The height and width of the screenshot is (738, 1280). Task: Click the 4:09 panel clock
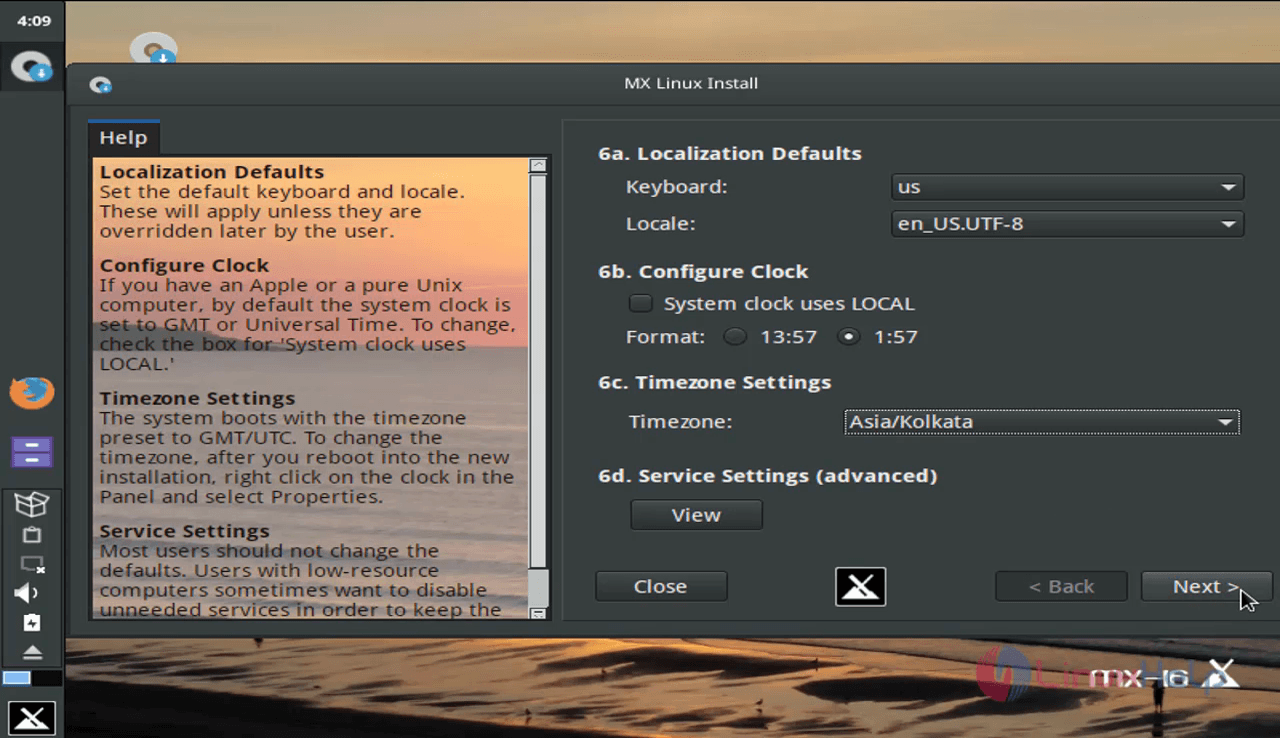[34, 20]
